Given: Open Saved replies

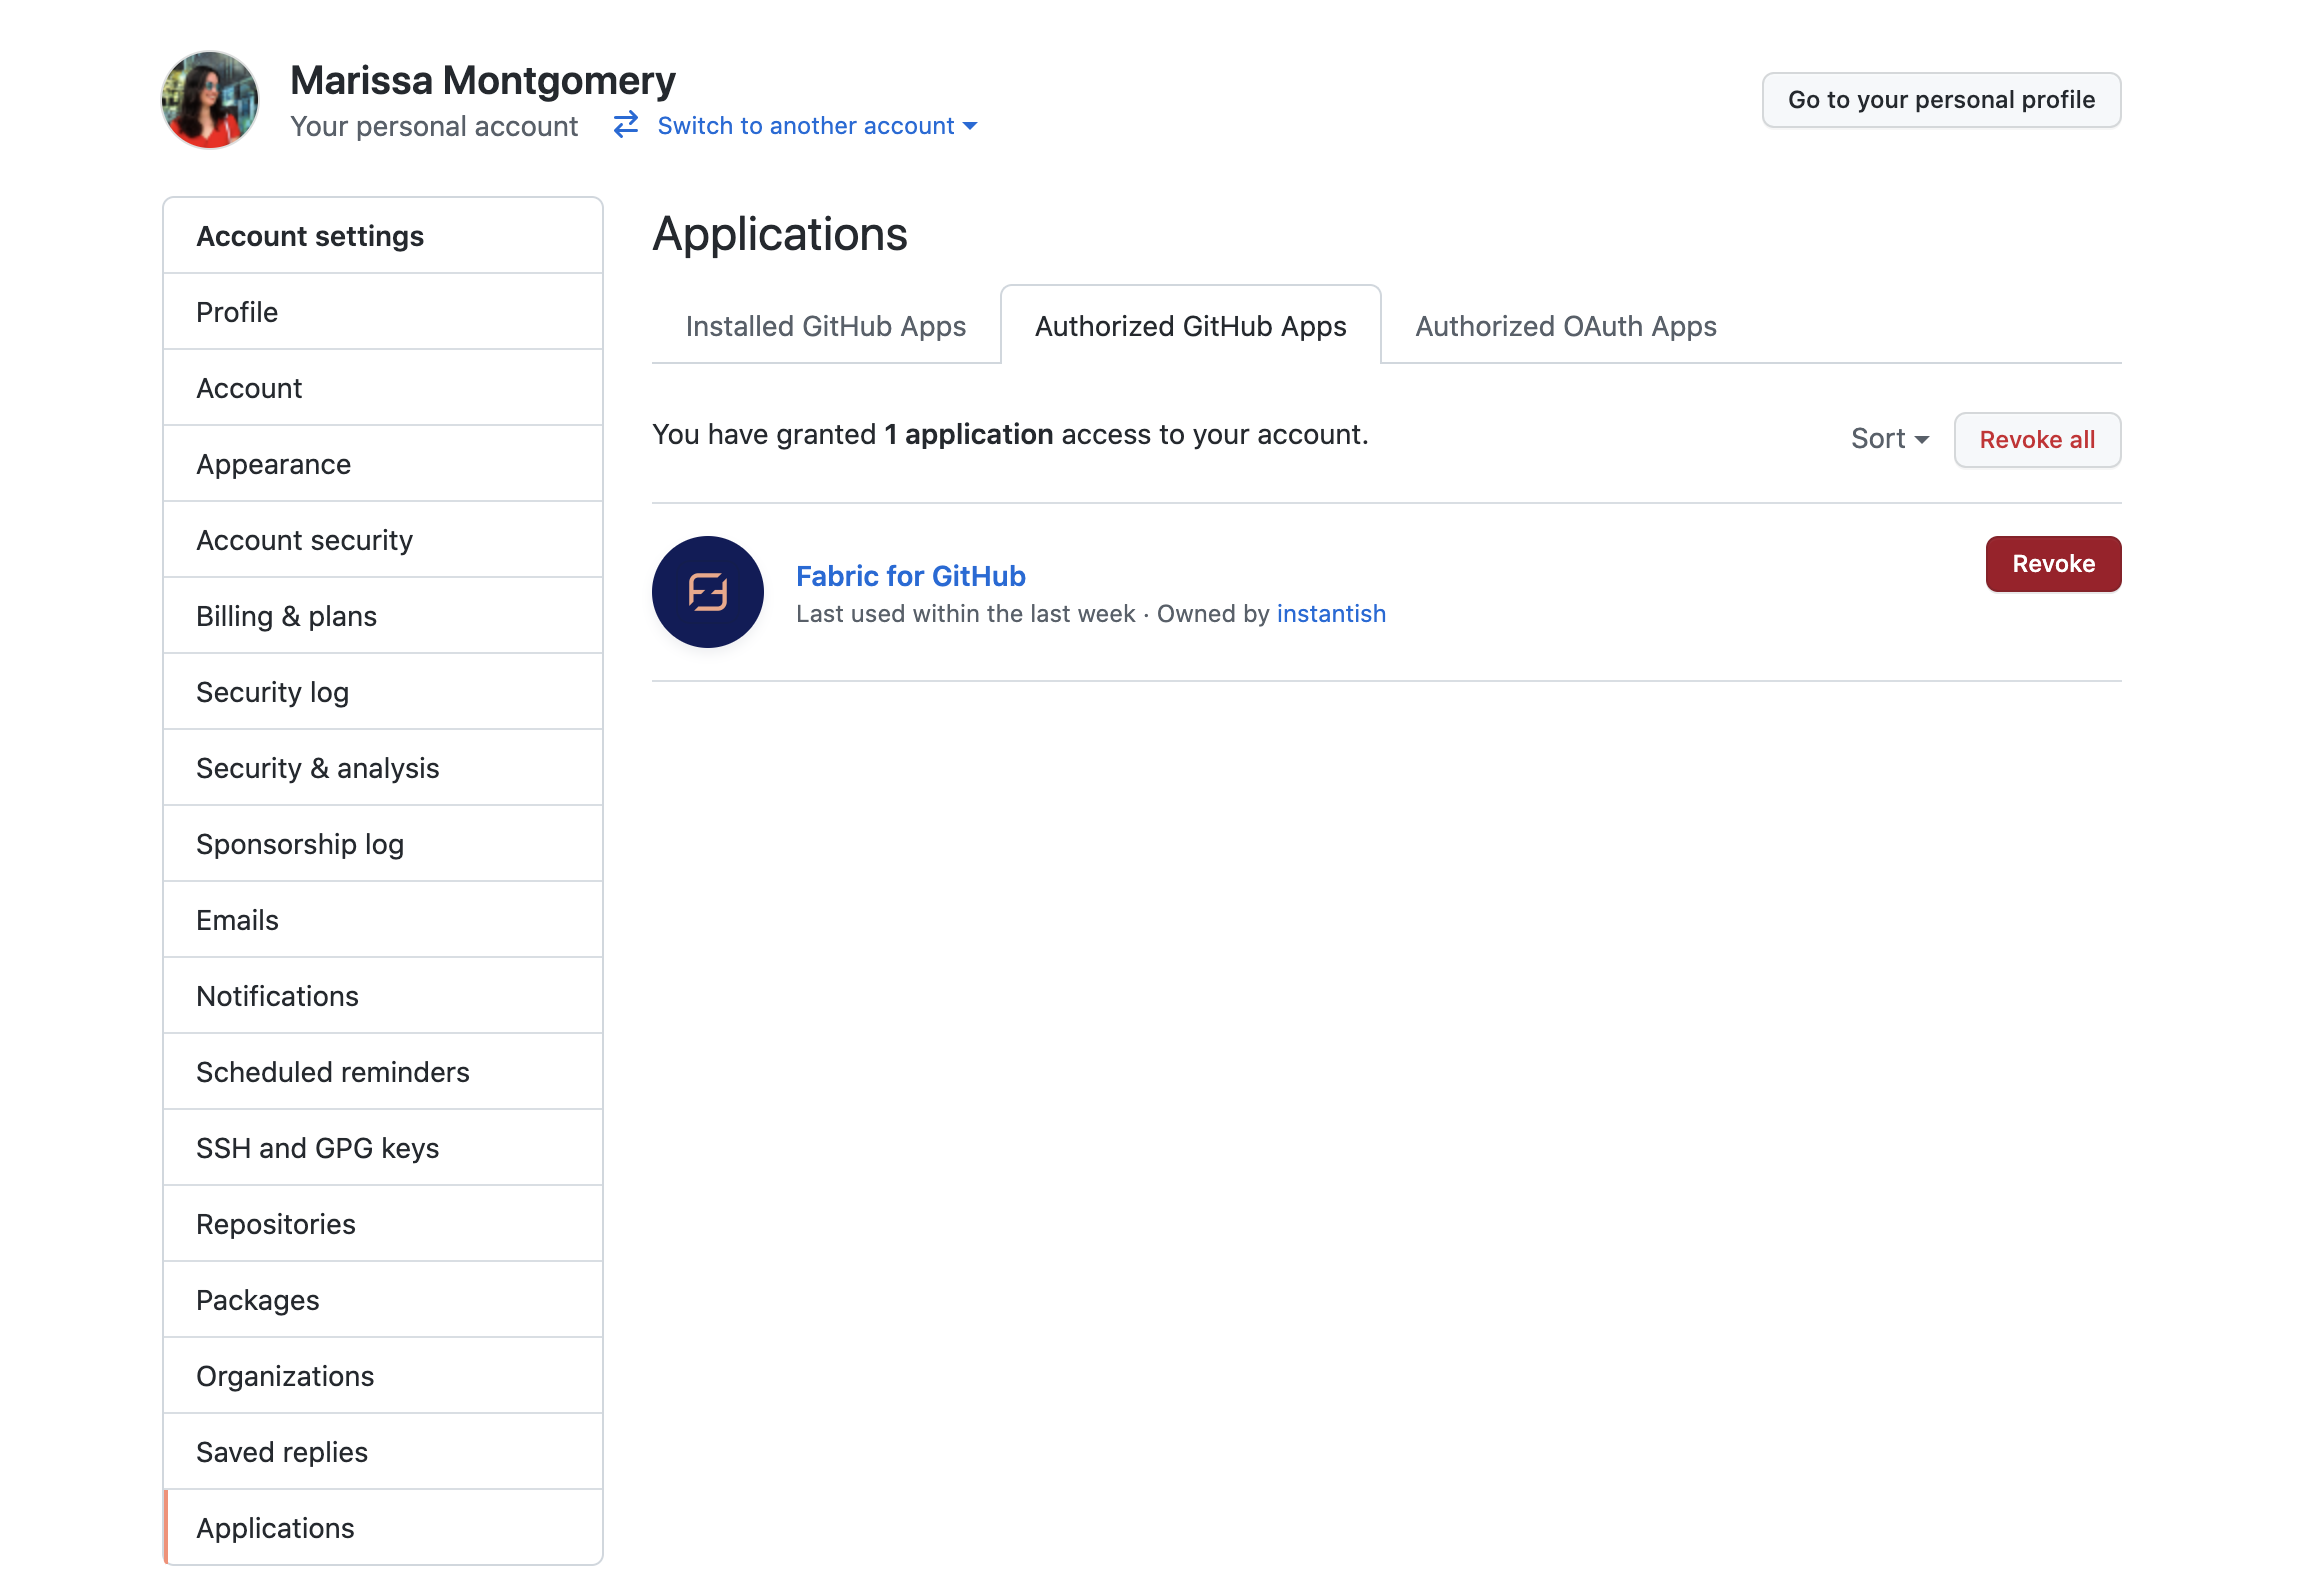Looking at the screenshot, I should point(383,1452).
